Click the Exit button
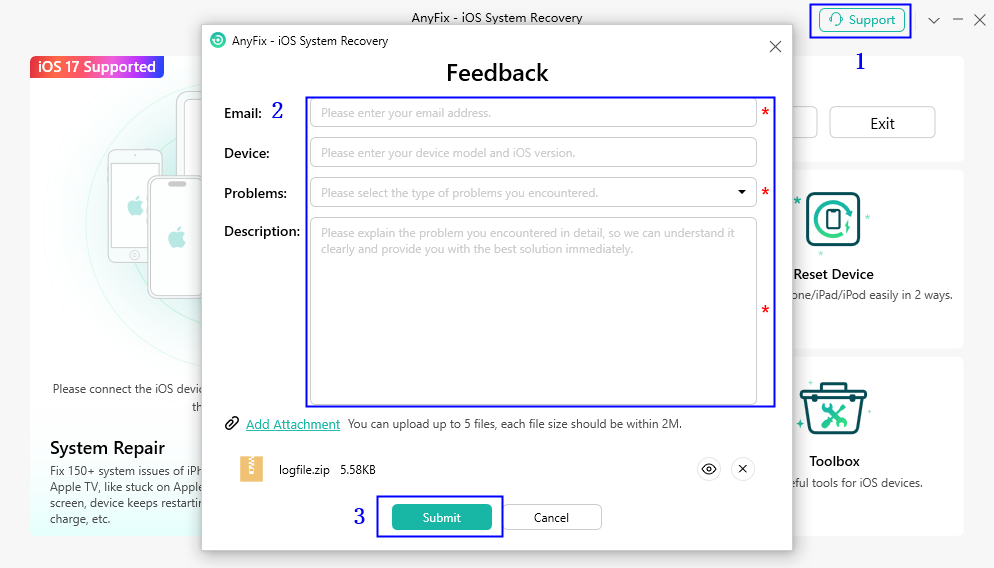 click(882, 122)
